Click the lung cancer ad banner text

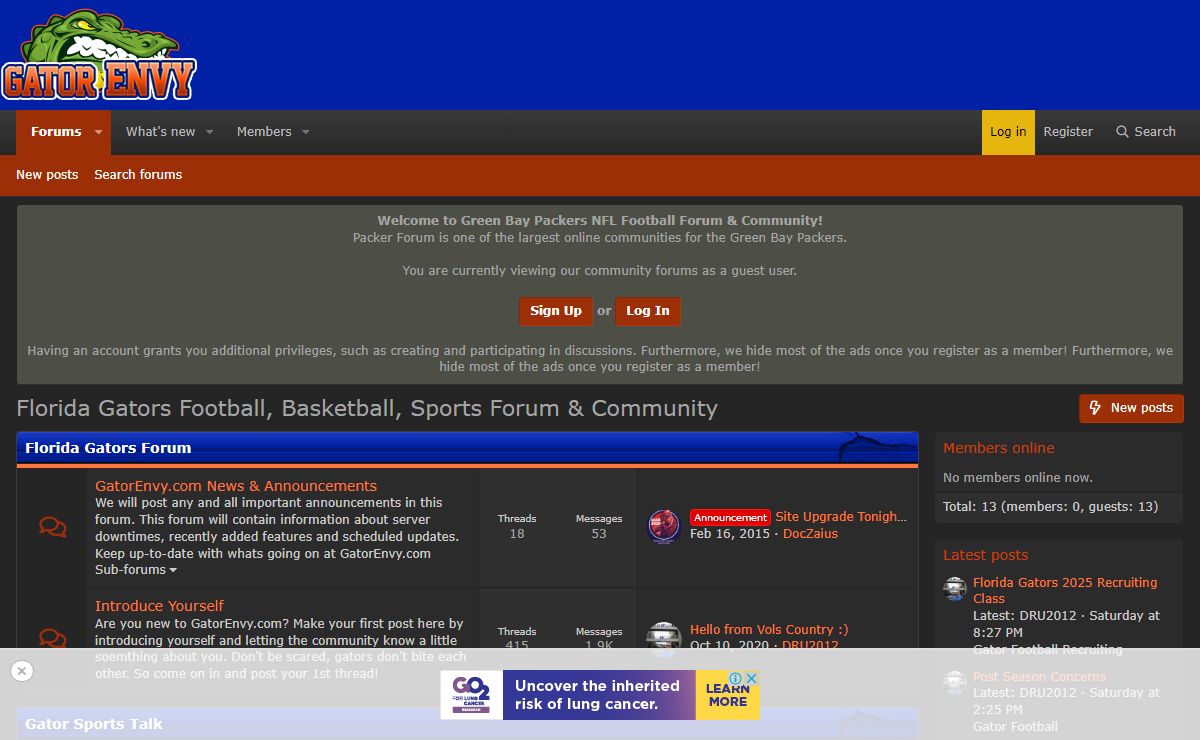point(597,695)
